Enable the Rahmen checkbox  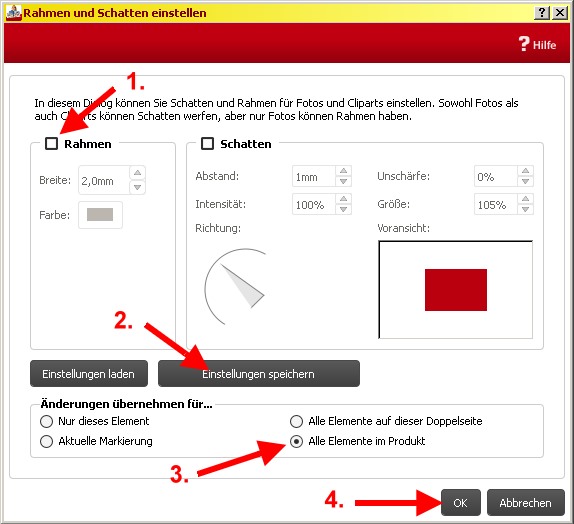[x=51, y=143]
